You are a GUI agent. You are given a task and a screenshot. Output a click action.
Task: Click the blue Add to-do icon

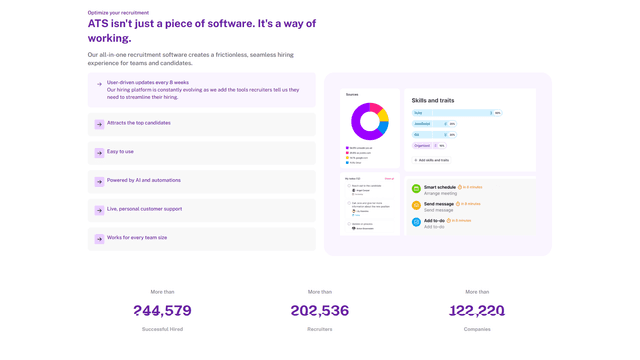point(416,222)
